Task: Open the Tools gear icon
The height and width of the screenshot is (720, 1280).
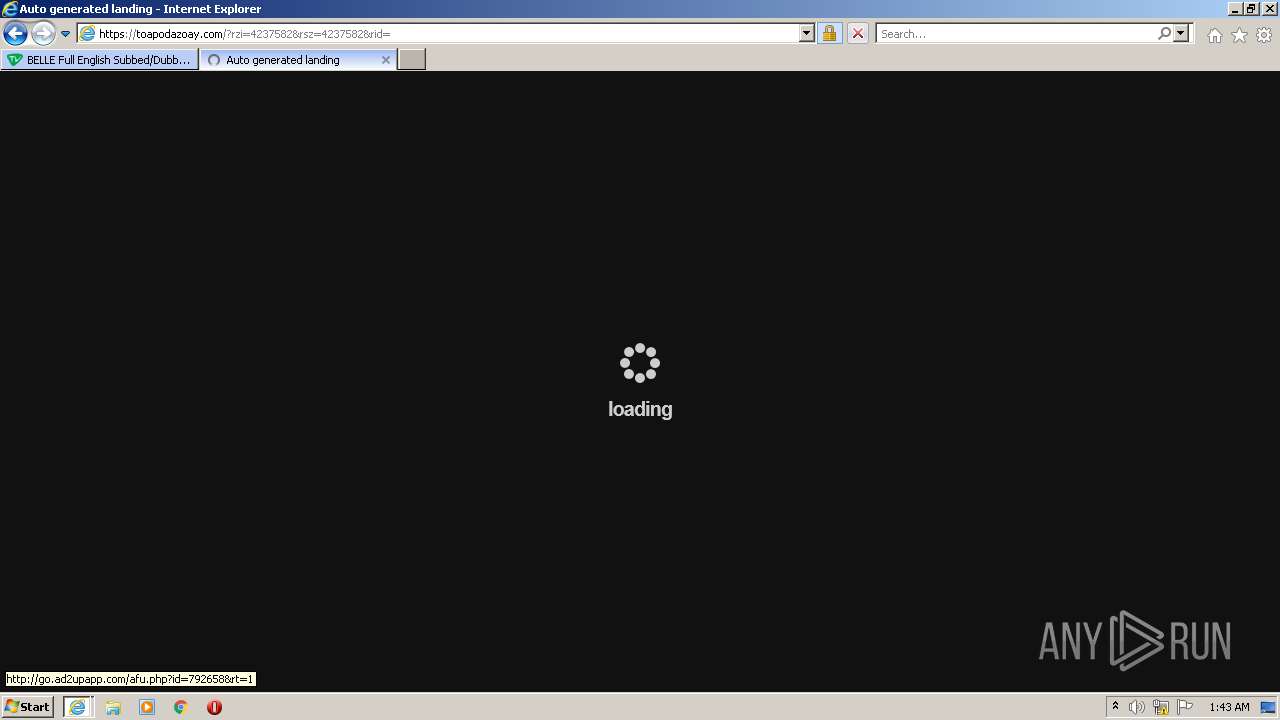Action: click(1264, 34)
